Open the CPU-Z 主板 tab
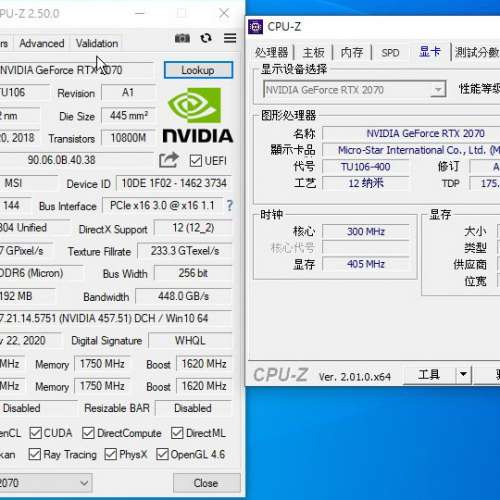This screenshot has height=500, width=500. [x=313, y=53]
